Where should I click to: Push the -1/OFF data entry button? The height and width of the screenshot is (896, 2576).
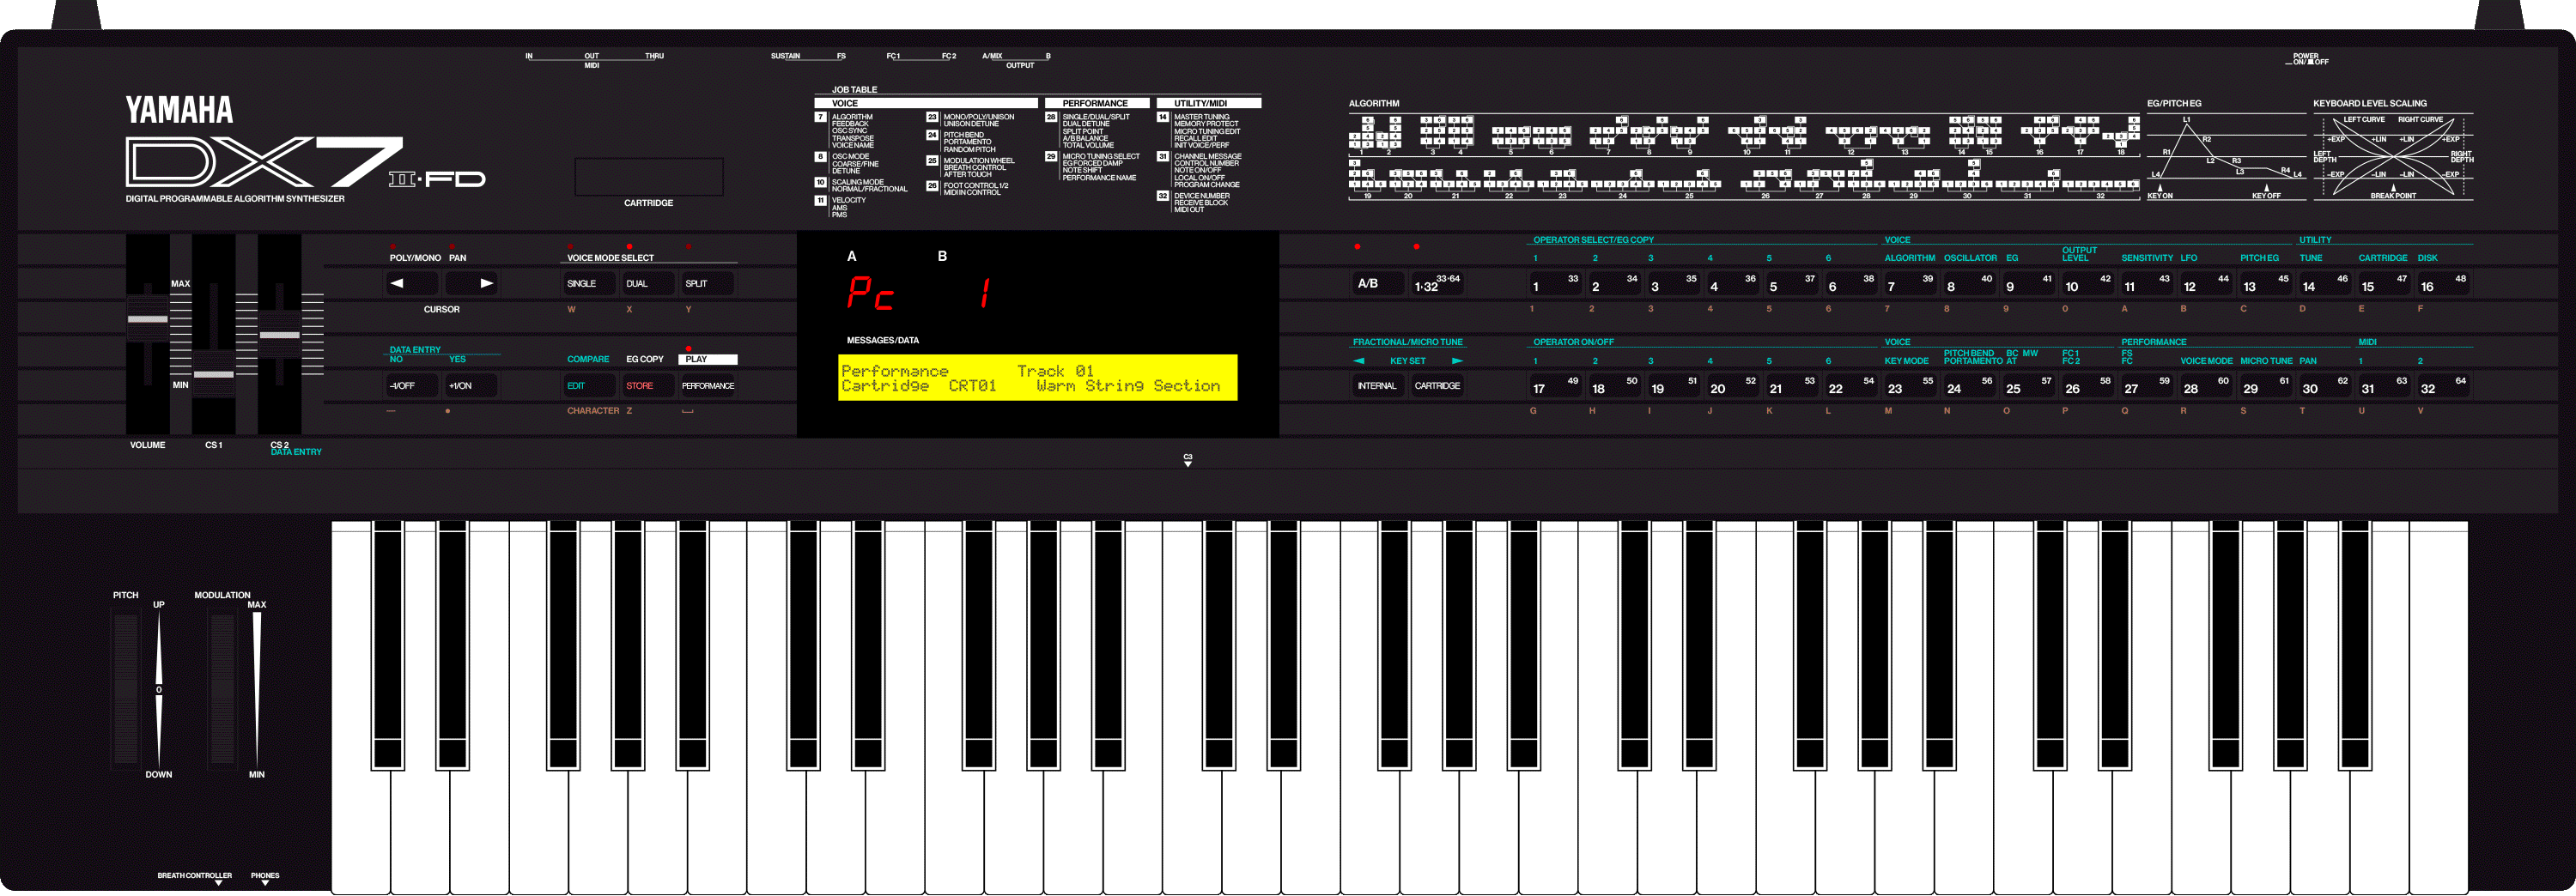(412, 386)
